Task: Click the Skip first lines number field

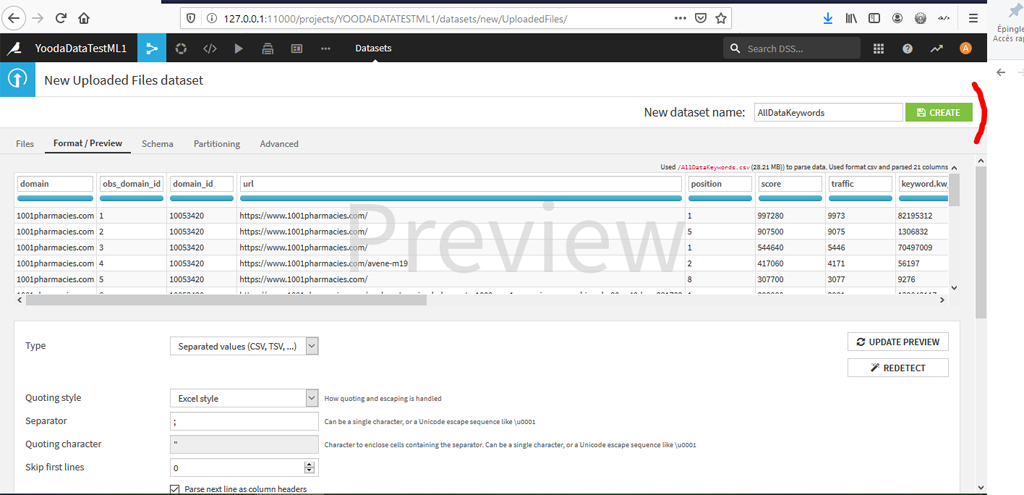Action: 237,468
